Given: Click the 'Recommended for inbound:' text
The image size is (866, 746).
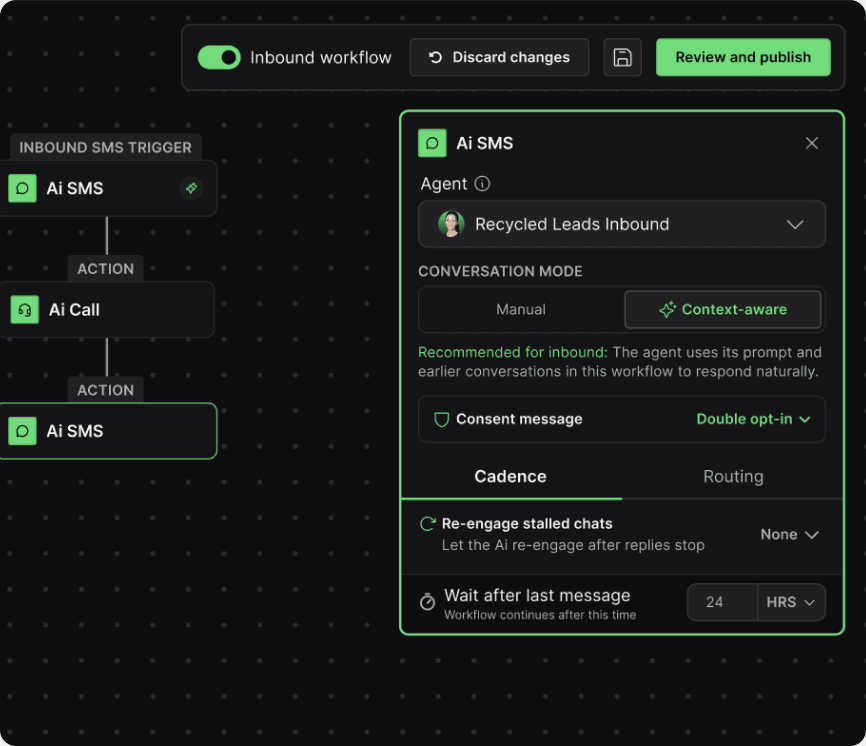Looking at the screenshot, I should coord(513,352).
